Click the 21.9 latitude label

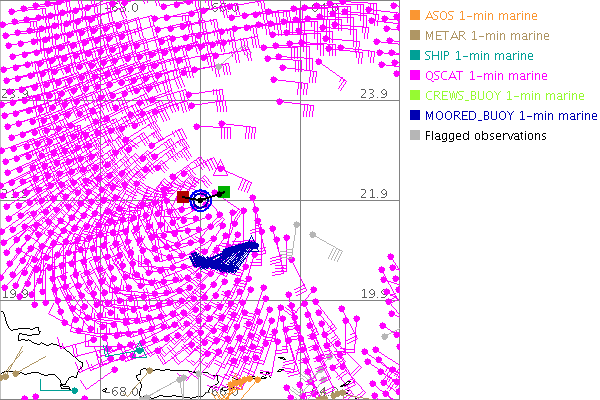coord(373,193)
